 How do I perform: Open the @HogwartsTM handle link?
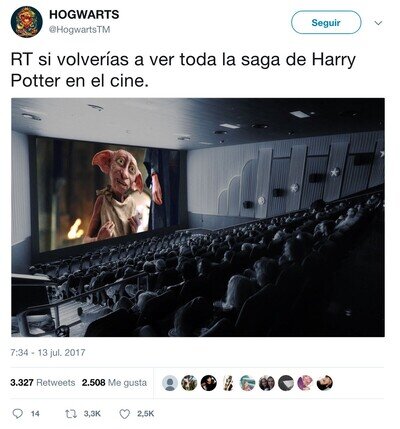coord(80,30)
